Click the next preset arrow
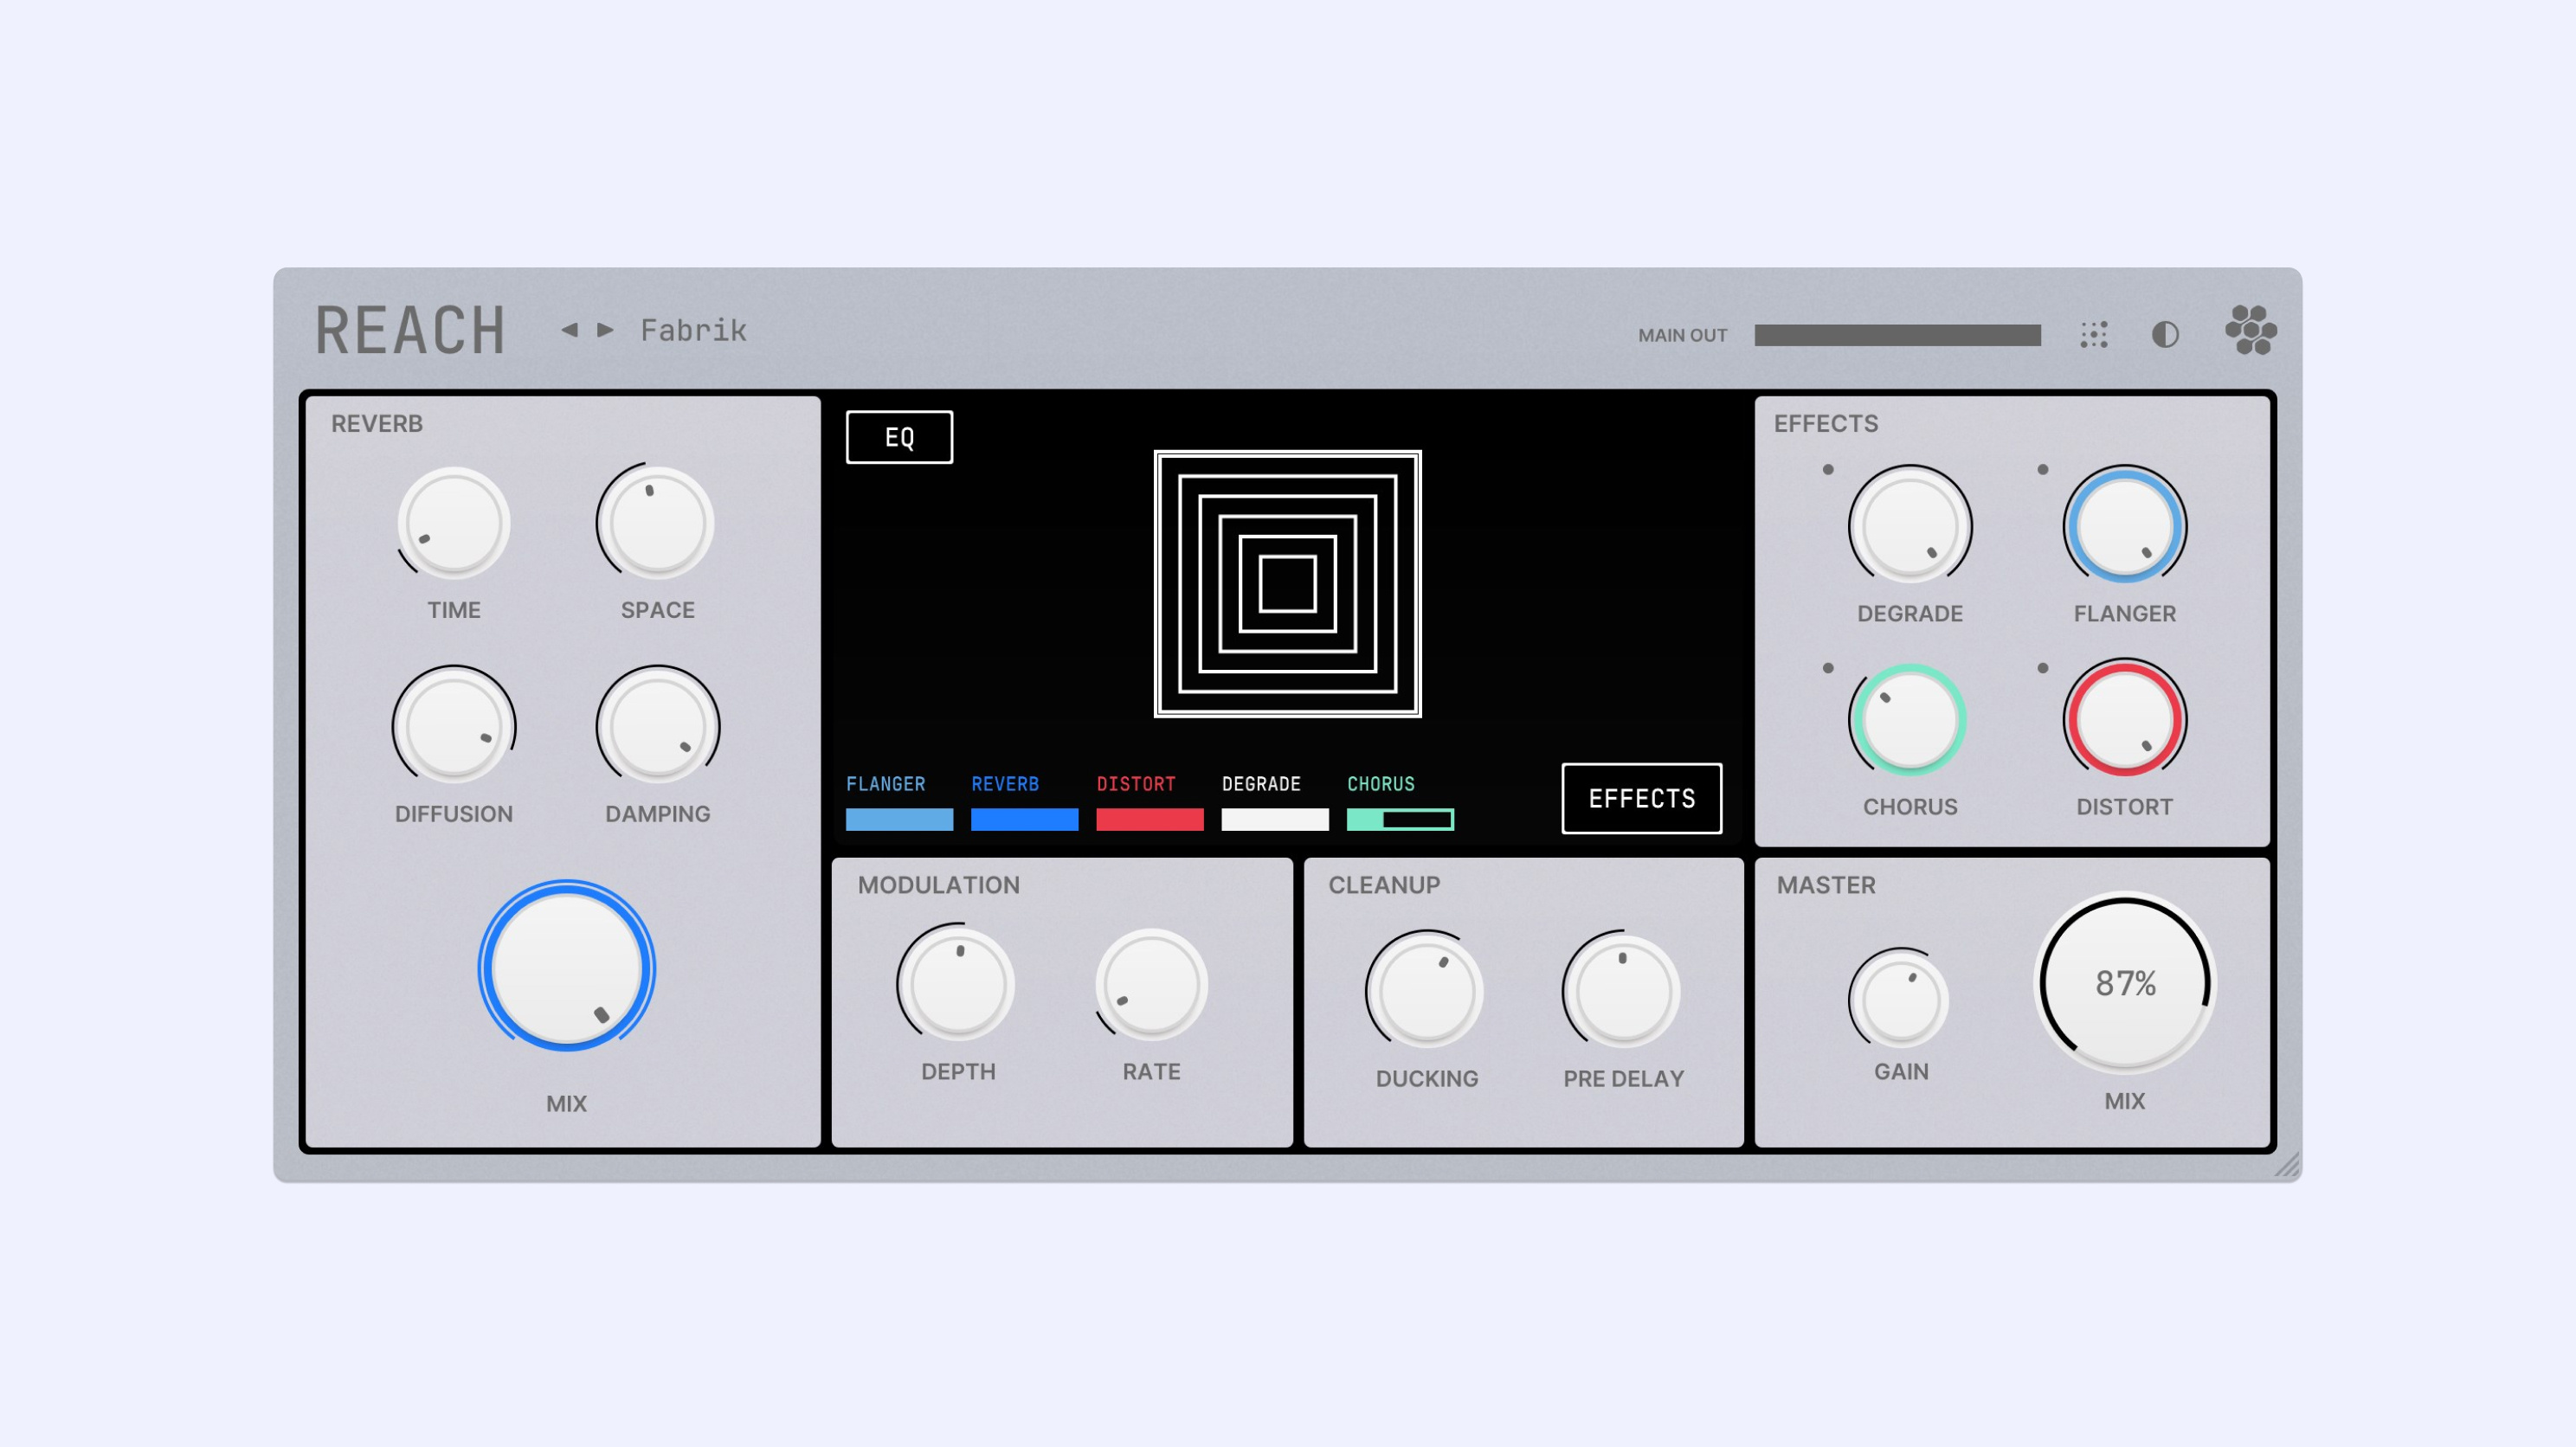The image size is (2576, 1447). click(x=605, y=330)
